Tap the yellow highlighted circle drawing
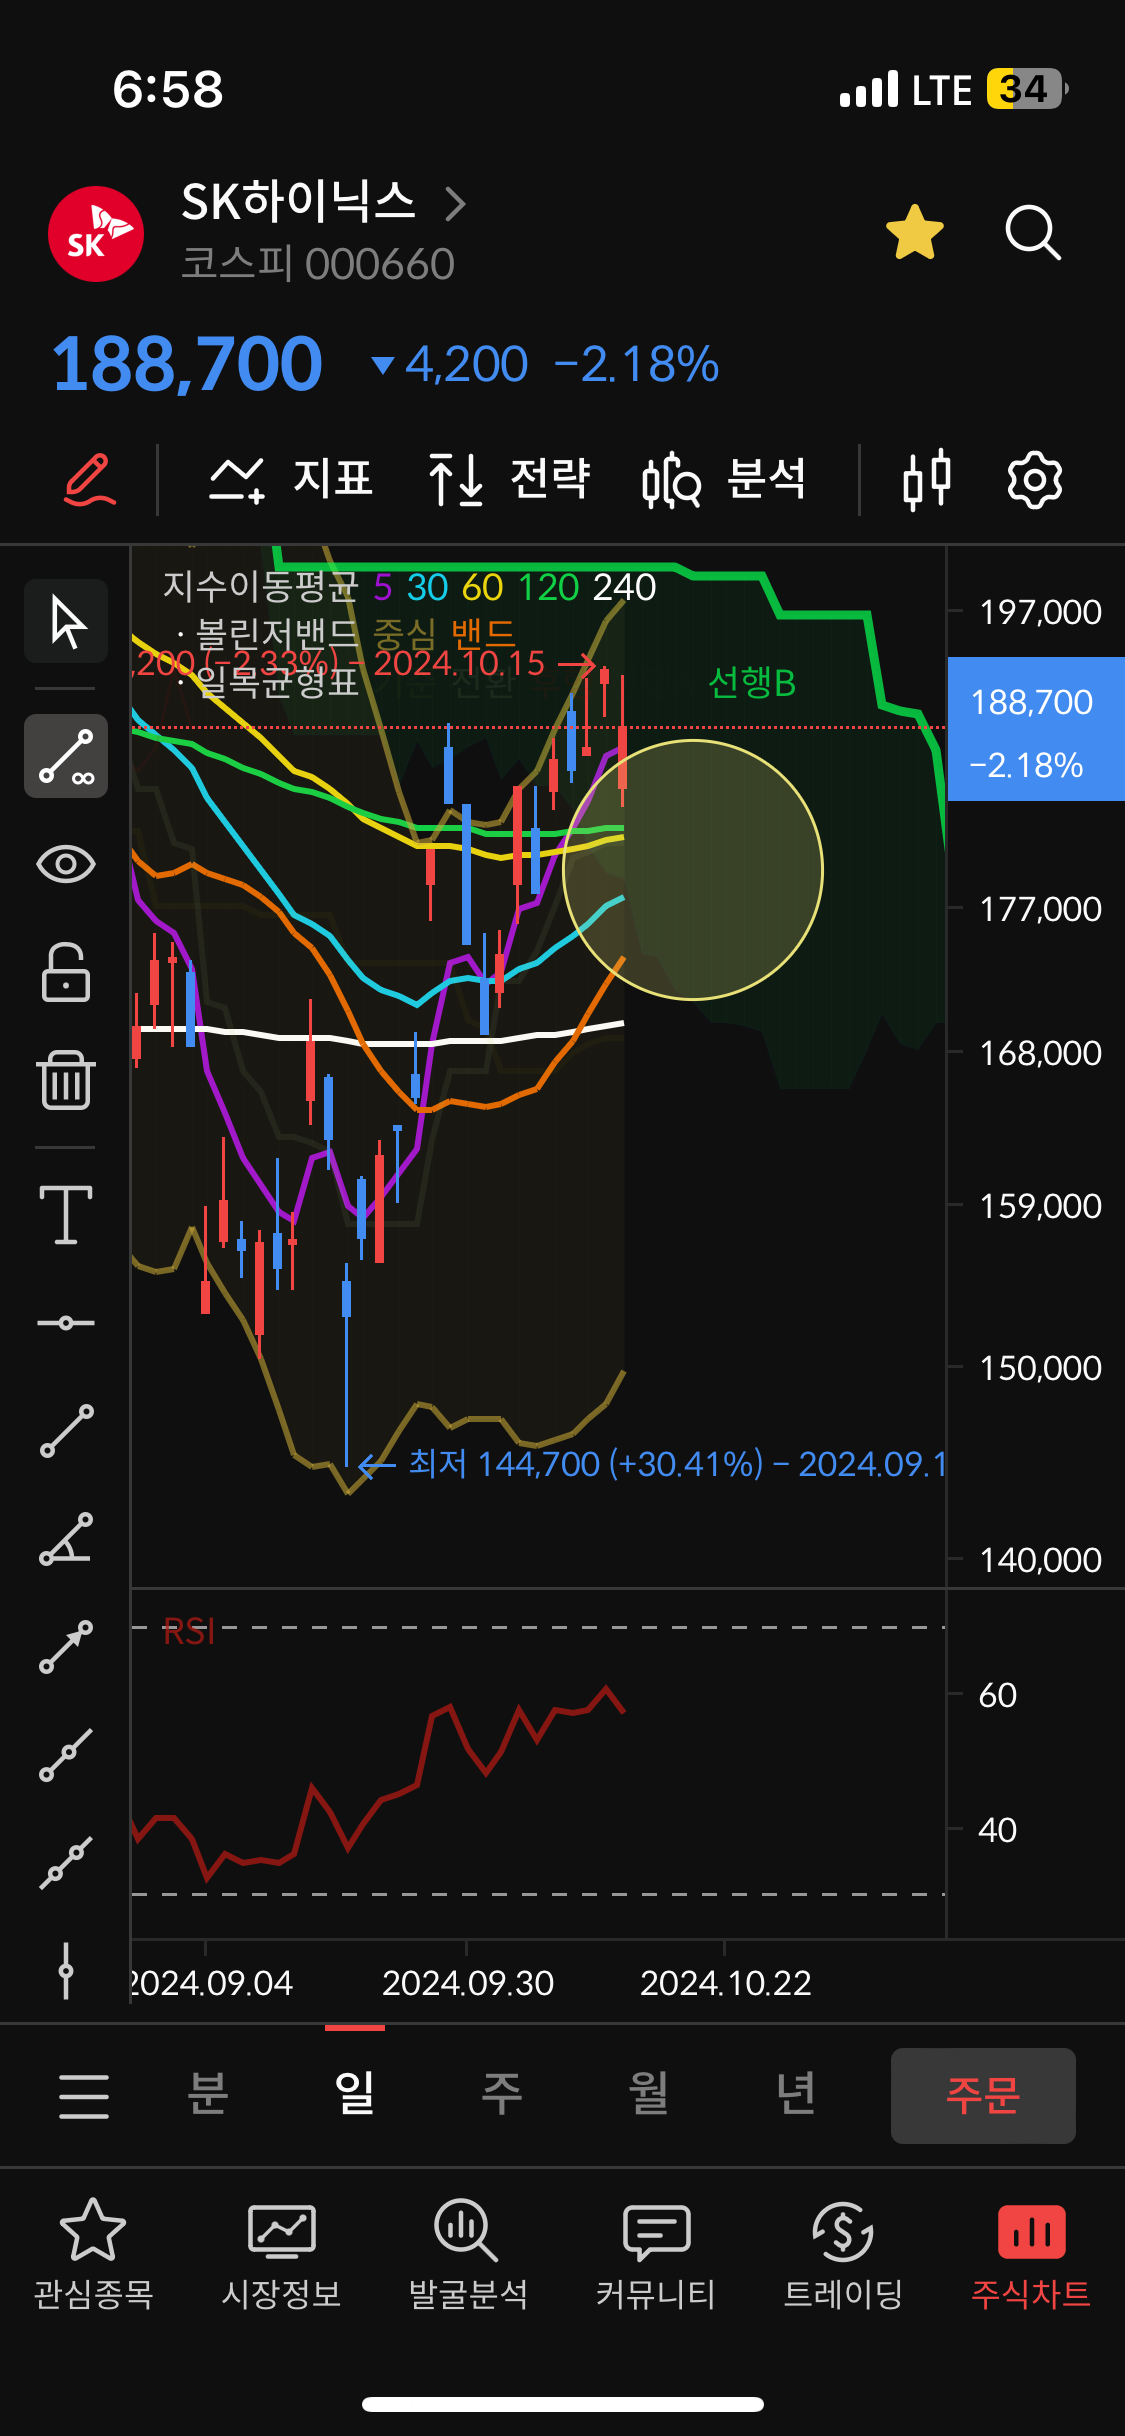The height and width of the screenshot is (2436, 1125). coord(692,869)
